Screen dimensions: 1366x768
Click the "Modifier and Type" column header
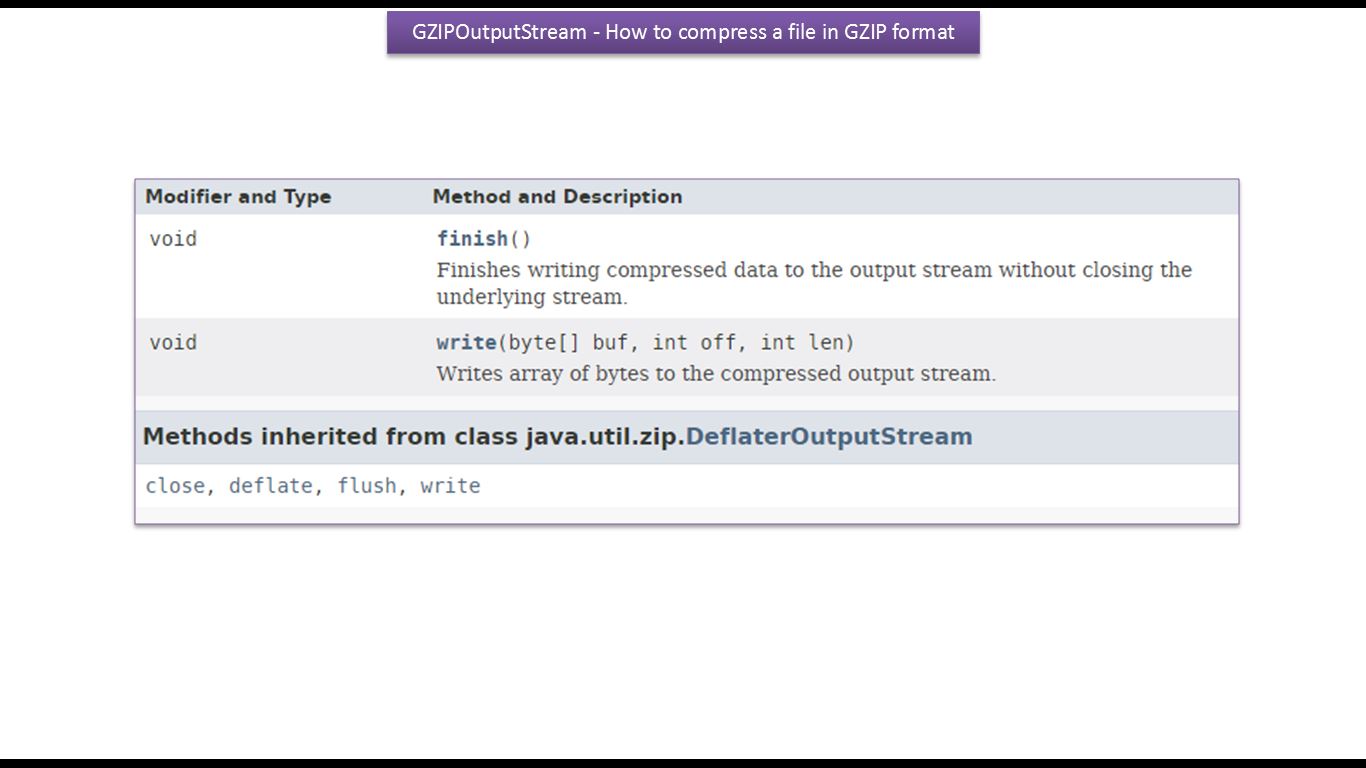[x=238, y=197]
